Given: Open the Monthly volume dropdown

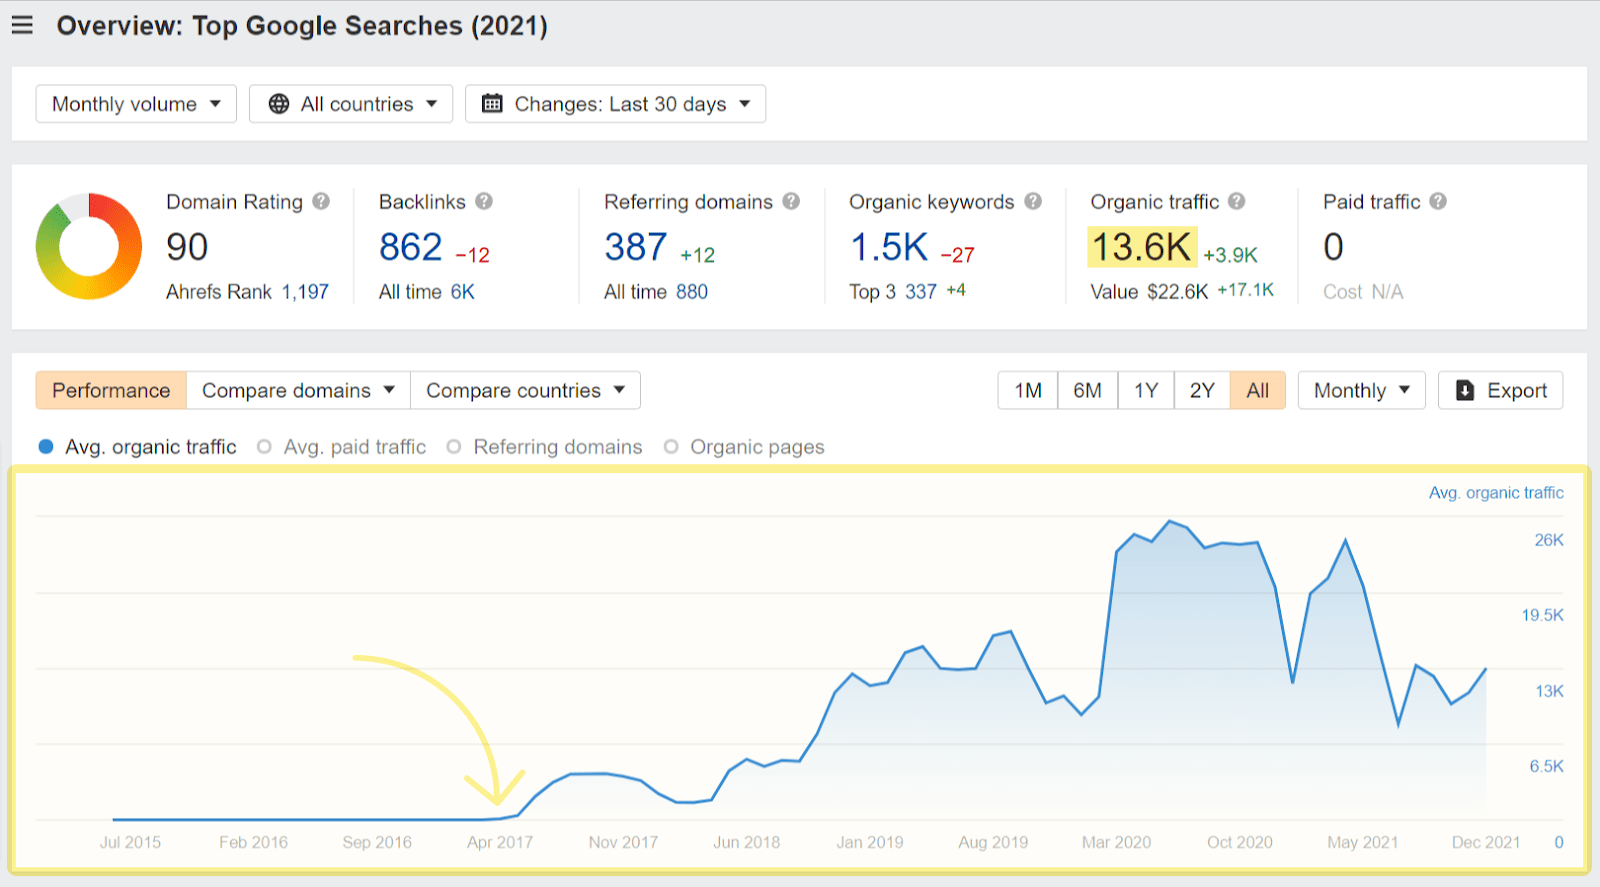Looking at the screenshot, I should click(x=136, y=104).
